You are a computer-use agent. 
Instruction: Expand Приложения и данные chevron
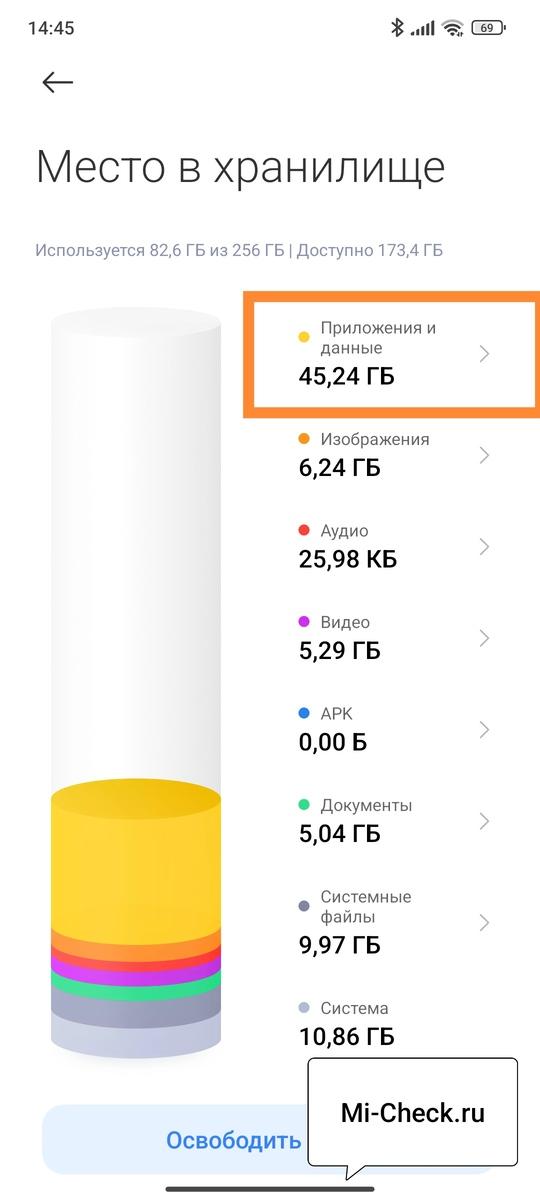pyautogui.click(x=485, y=353)
